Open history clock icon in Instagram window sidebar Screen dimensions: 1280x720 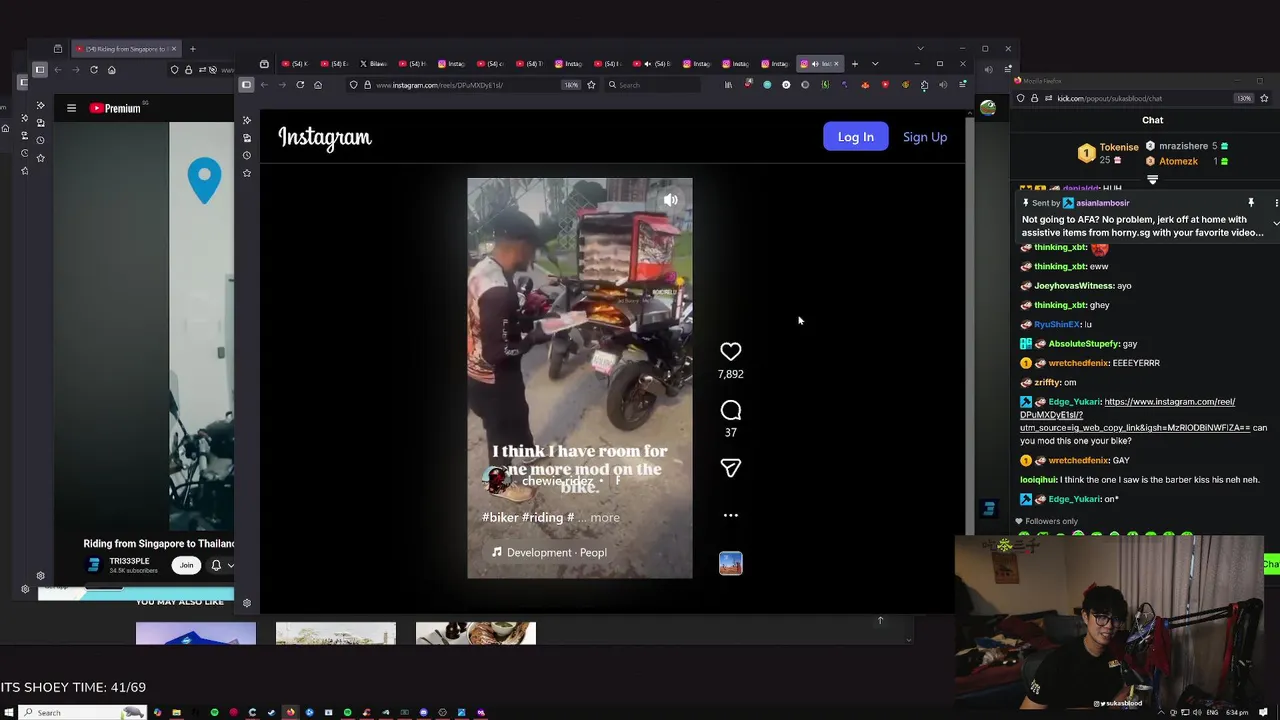247,155
